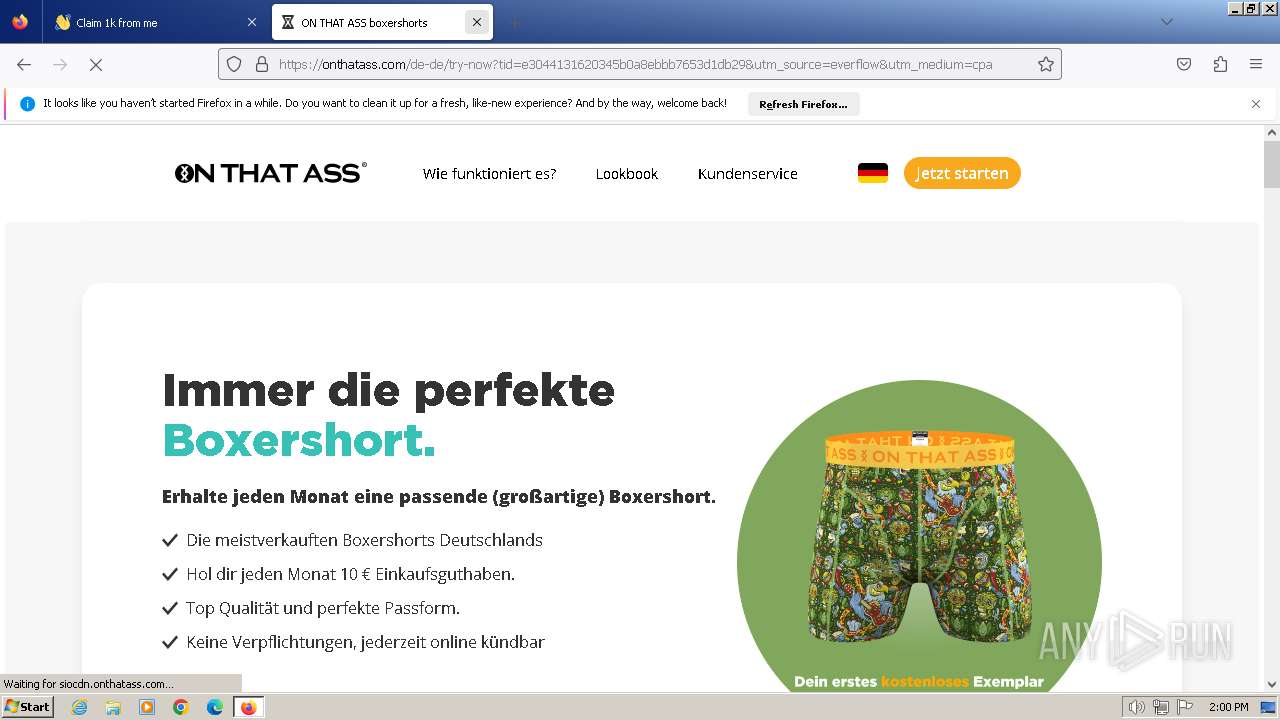Image resolution: width=1280 pixels, height=720 pixels.
Task: Click the network tray icon
Action: click(1160, 707)
